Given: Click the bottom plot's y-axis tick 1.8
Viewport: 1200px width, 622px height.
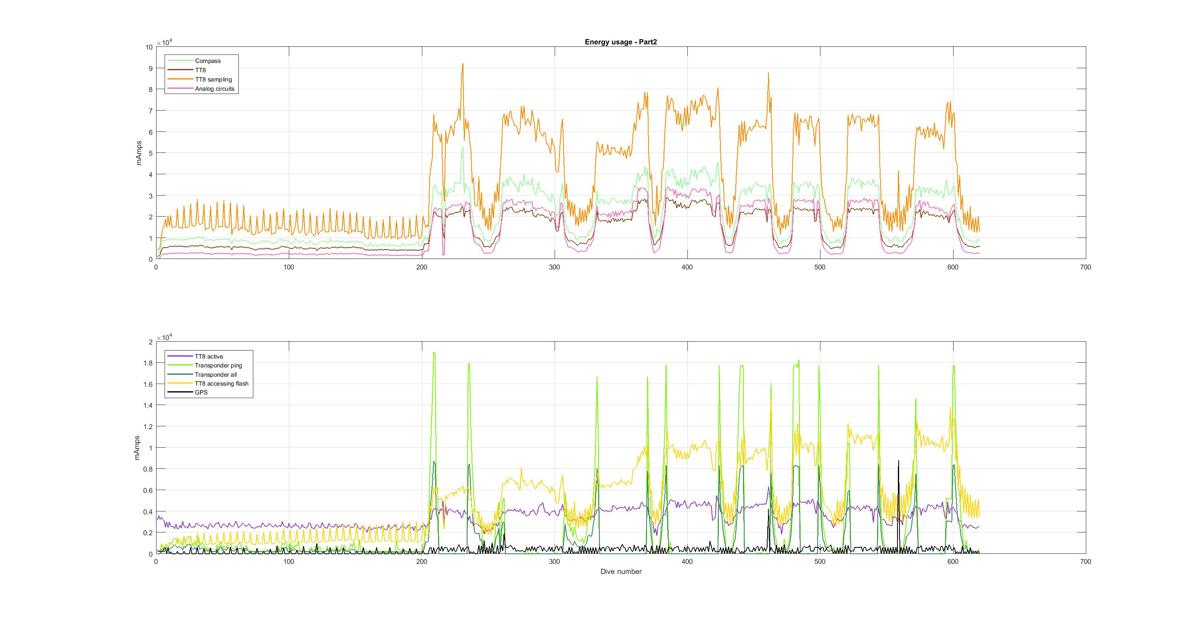Looking at the screenshot, I should pyautogui.click(x=148, y=363).
